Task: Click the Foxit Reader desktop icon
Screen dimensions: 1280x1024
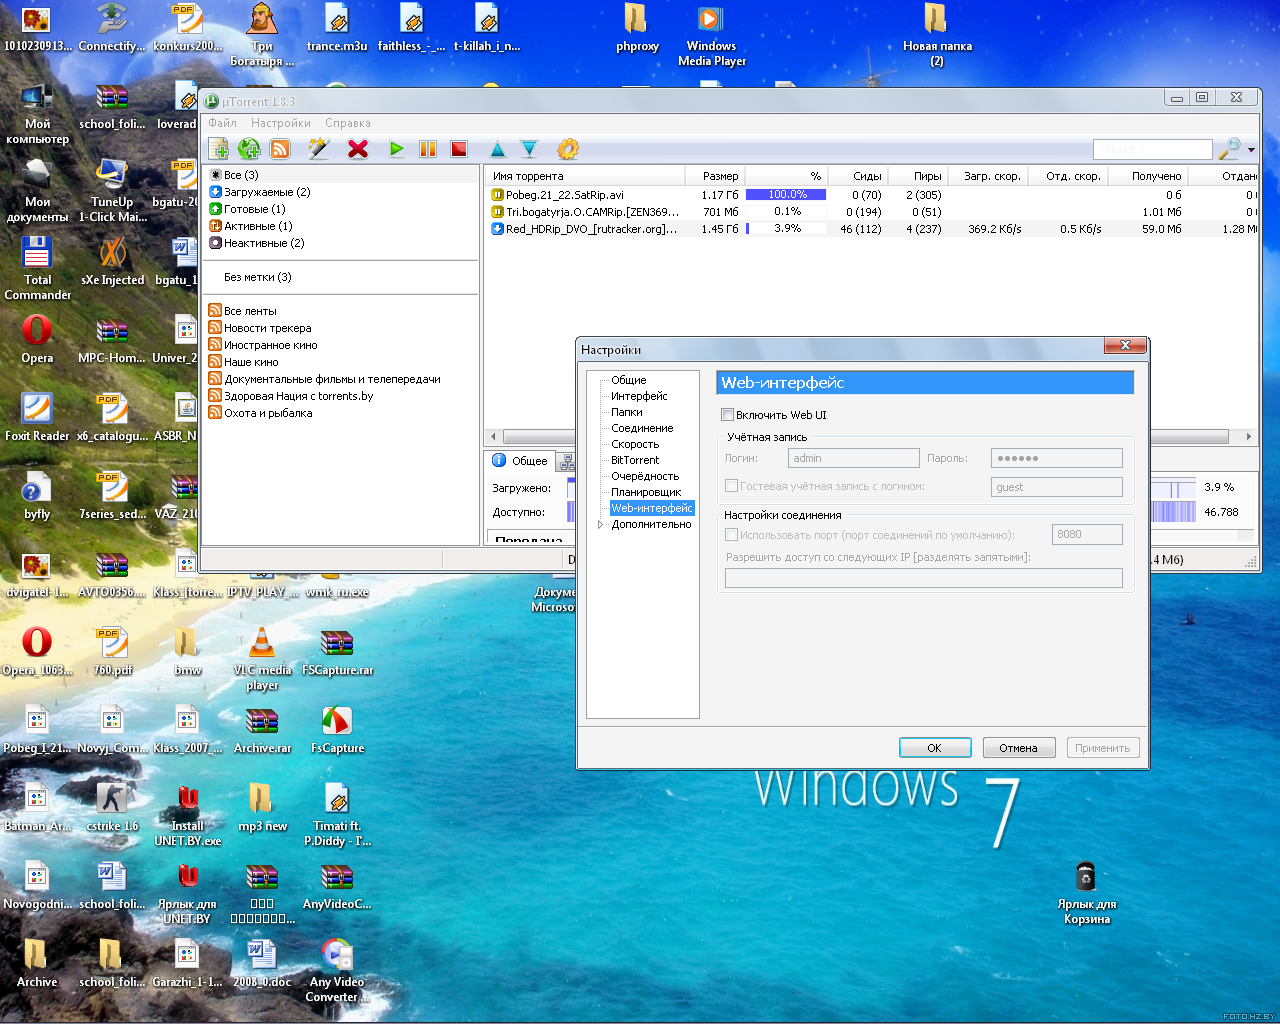Action: 37,417
